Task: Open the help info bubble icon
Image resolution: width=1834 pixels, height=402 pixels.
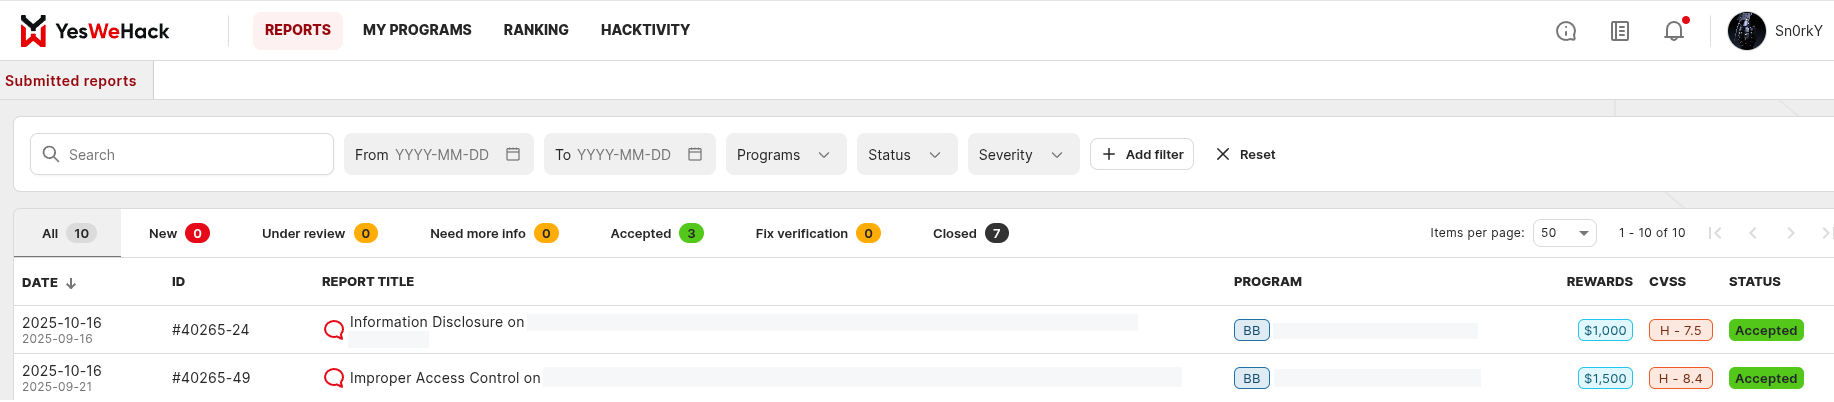Action: click(x=1566, y=31)
